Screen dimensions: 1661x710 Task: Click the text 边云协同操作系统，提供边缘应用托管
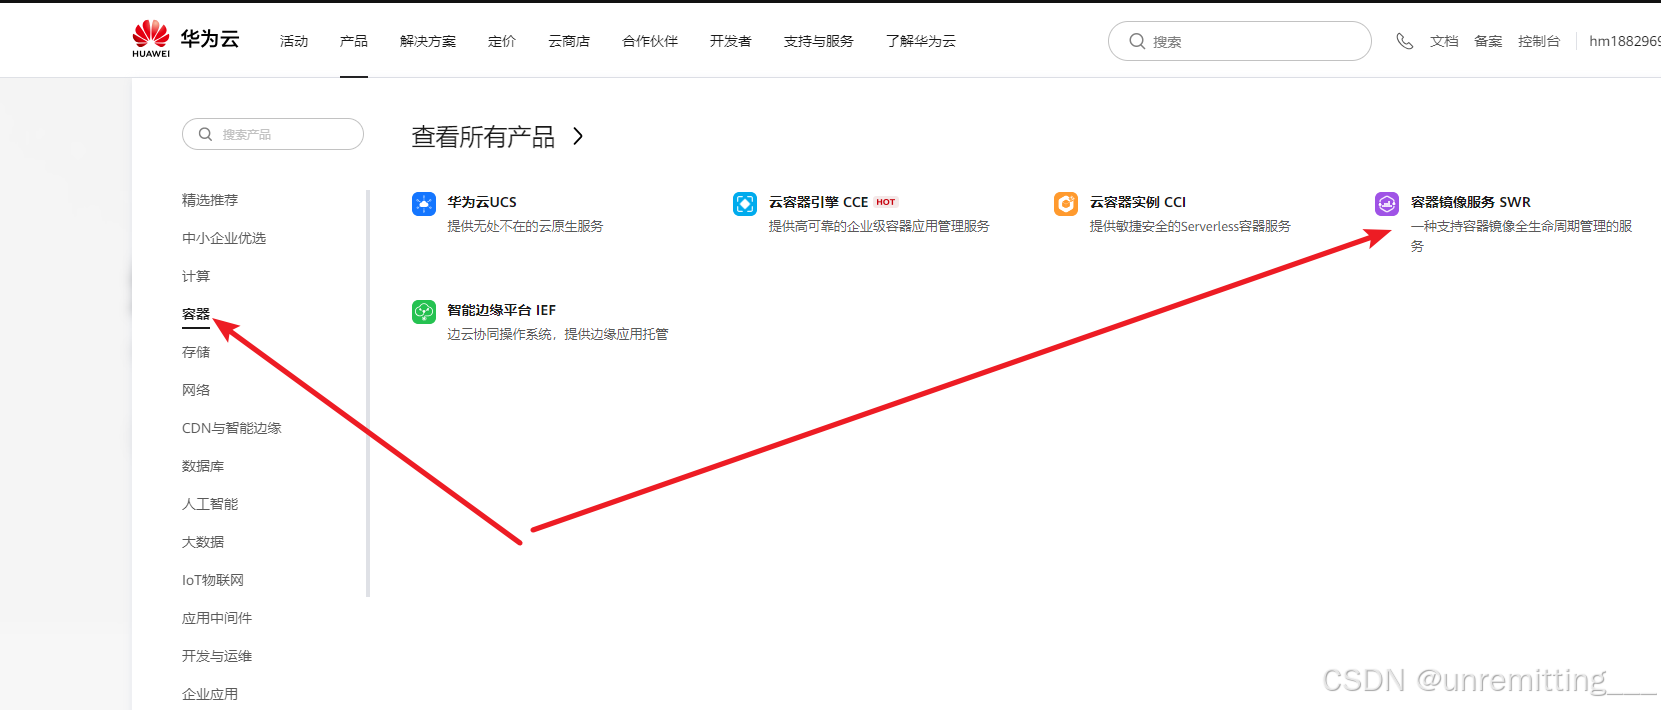(558, 334)
